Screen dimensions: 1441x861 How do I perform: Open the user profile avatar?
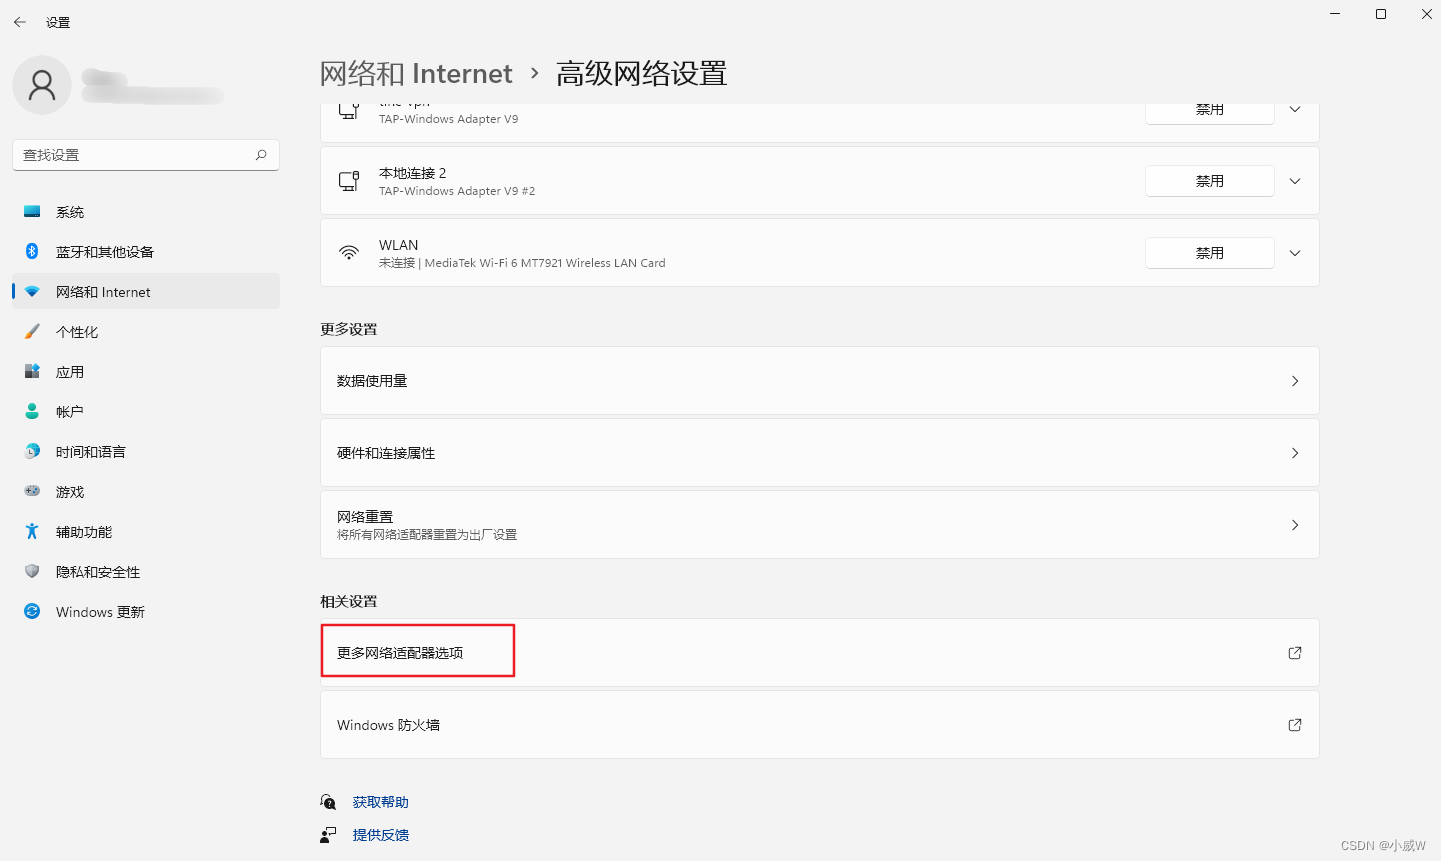(42, 85)
